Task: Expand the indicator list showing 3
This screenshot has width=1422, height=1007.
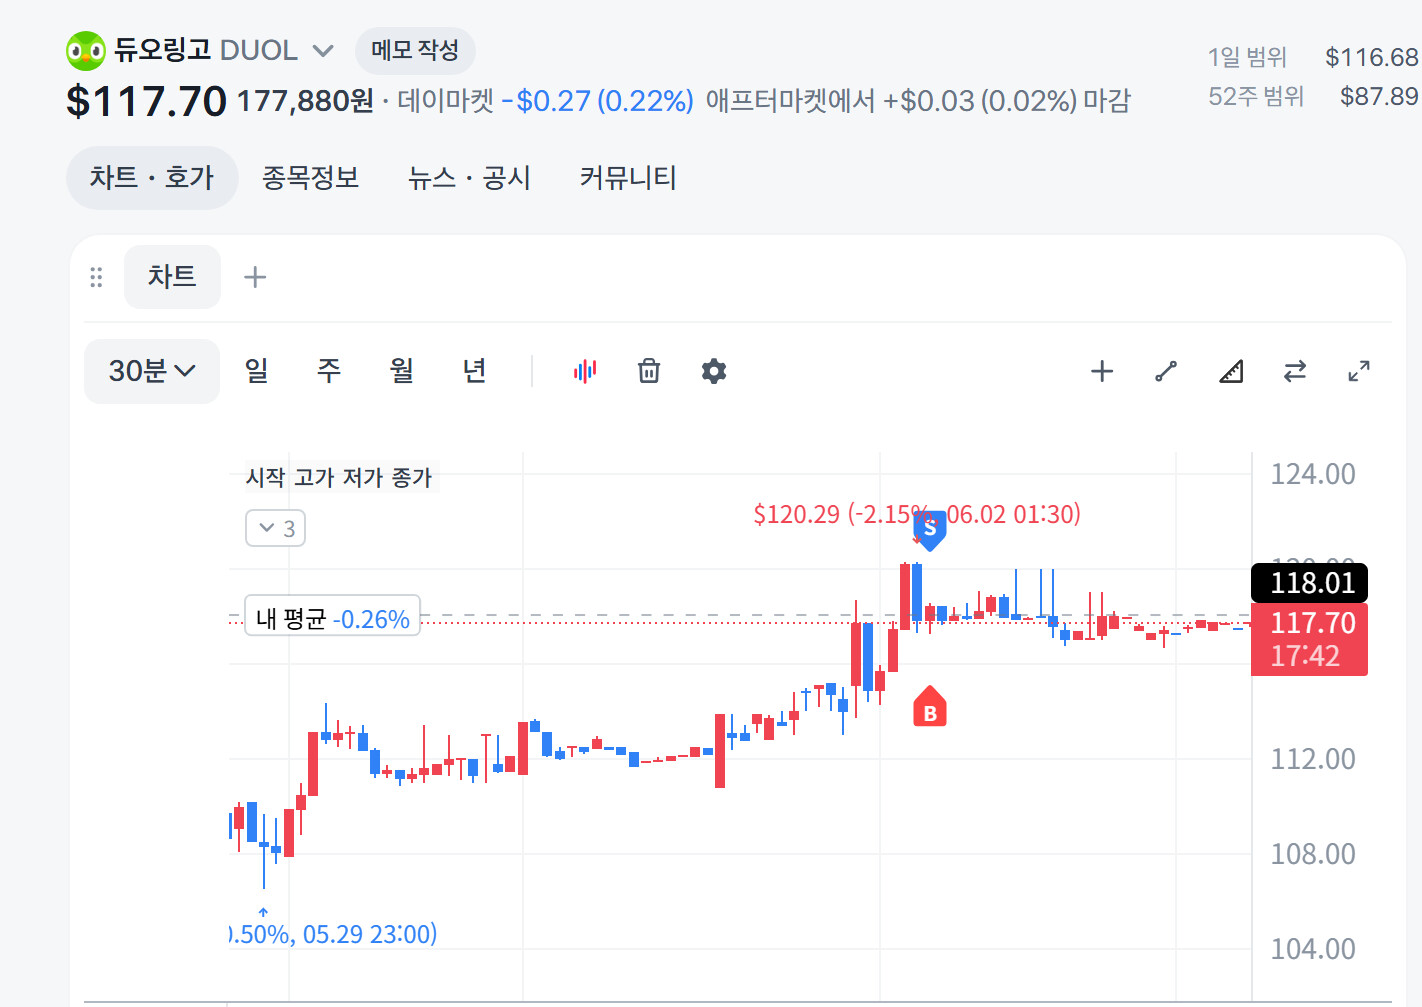Action: pos(276,528)
